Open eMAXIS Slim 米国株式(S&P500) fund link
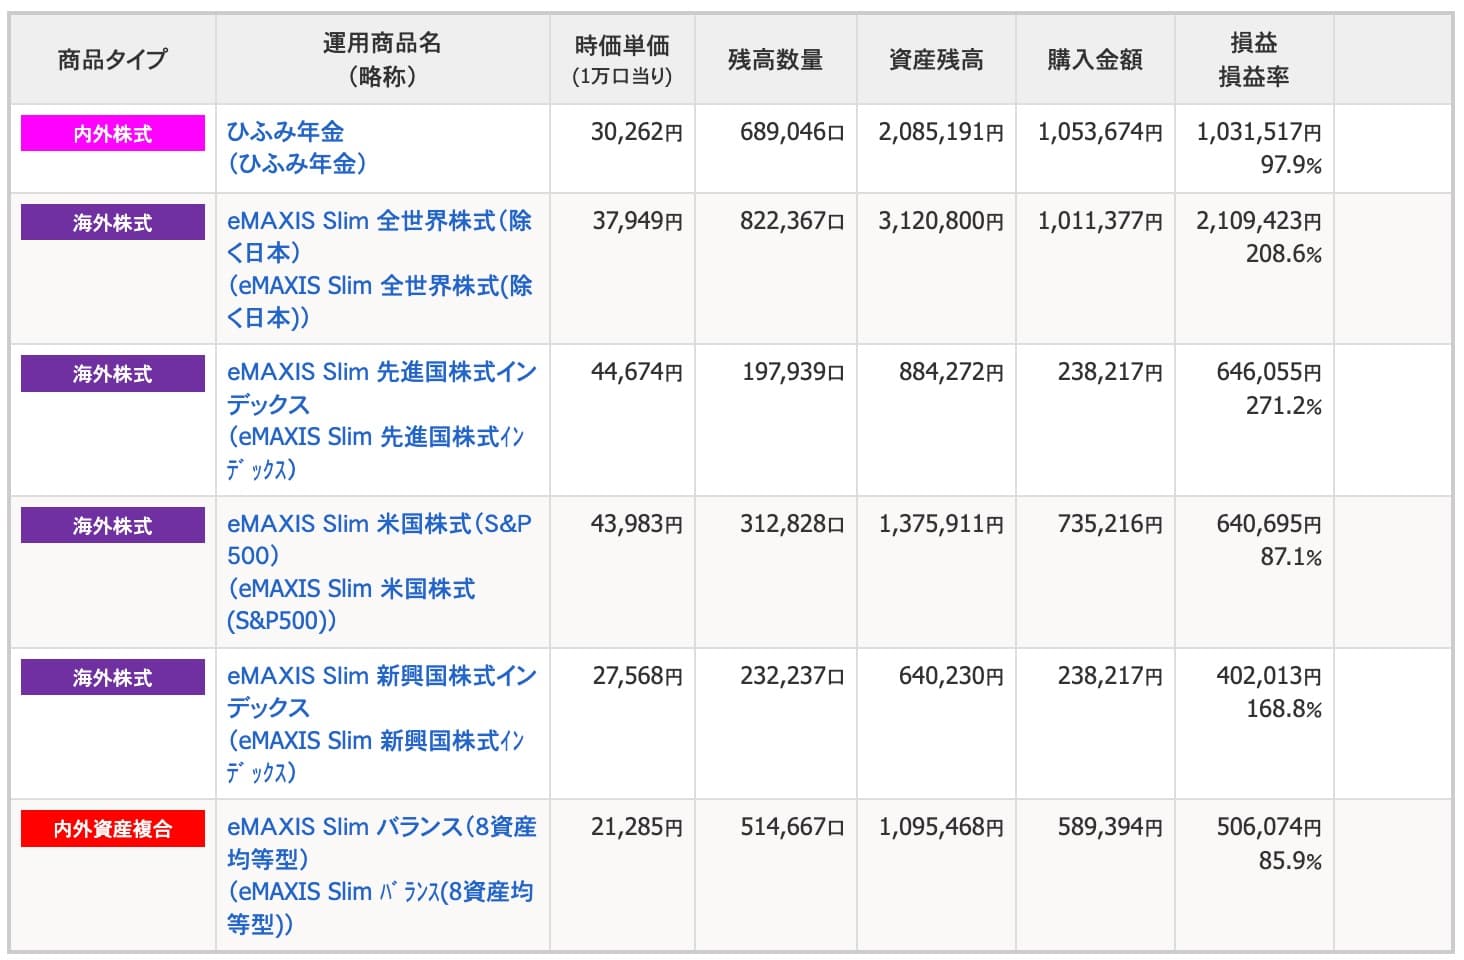The width and height of the screenshot is (1464, 960). [x=380, y=572]
